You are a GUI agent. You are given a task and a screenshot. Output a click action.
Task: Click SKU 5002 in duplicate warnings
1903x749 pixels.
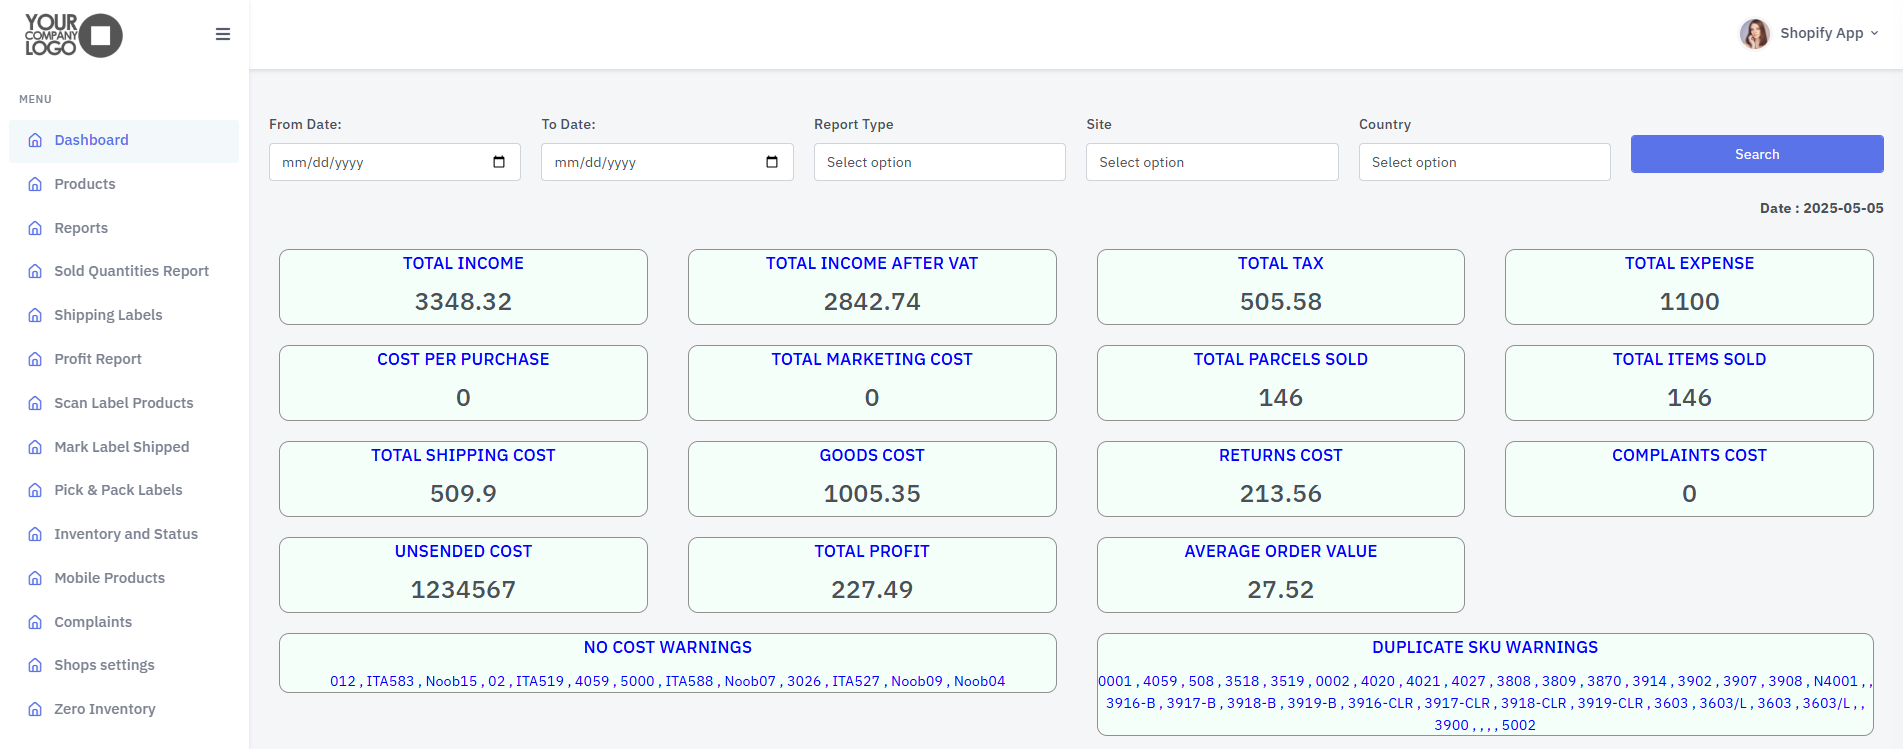[x=1519, y=725]
